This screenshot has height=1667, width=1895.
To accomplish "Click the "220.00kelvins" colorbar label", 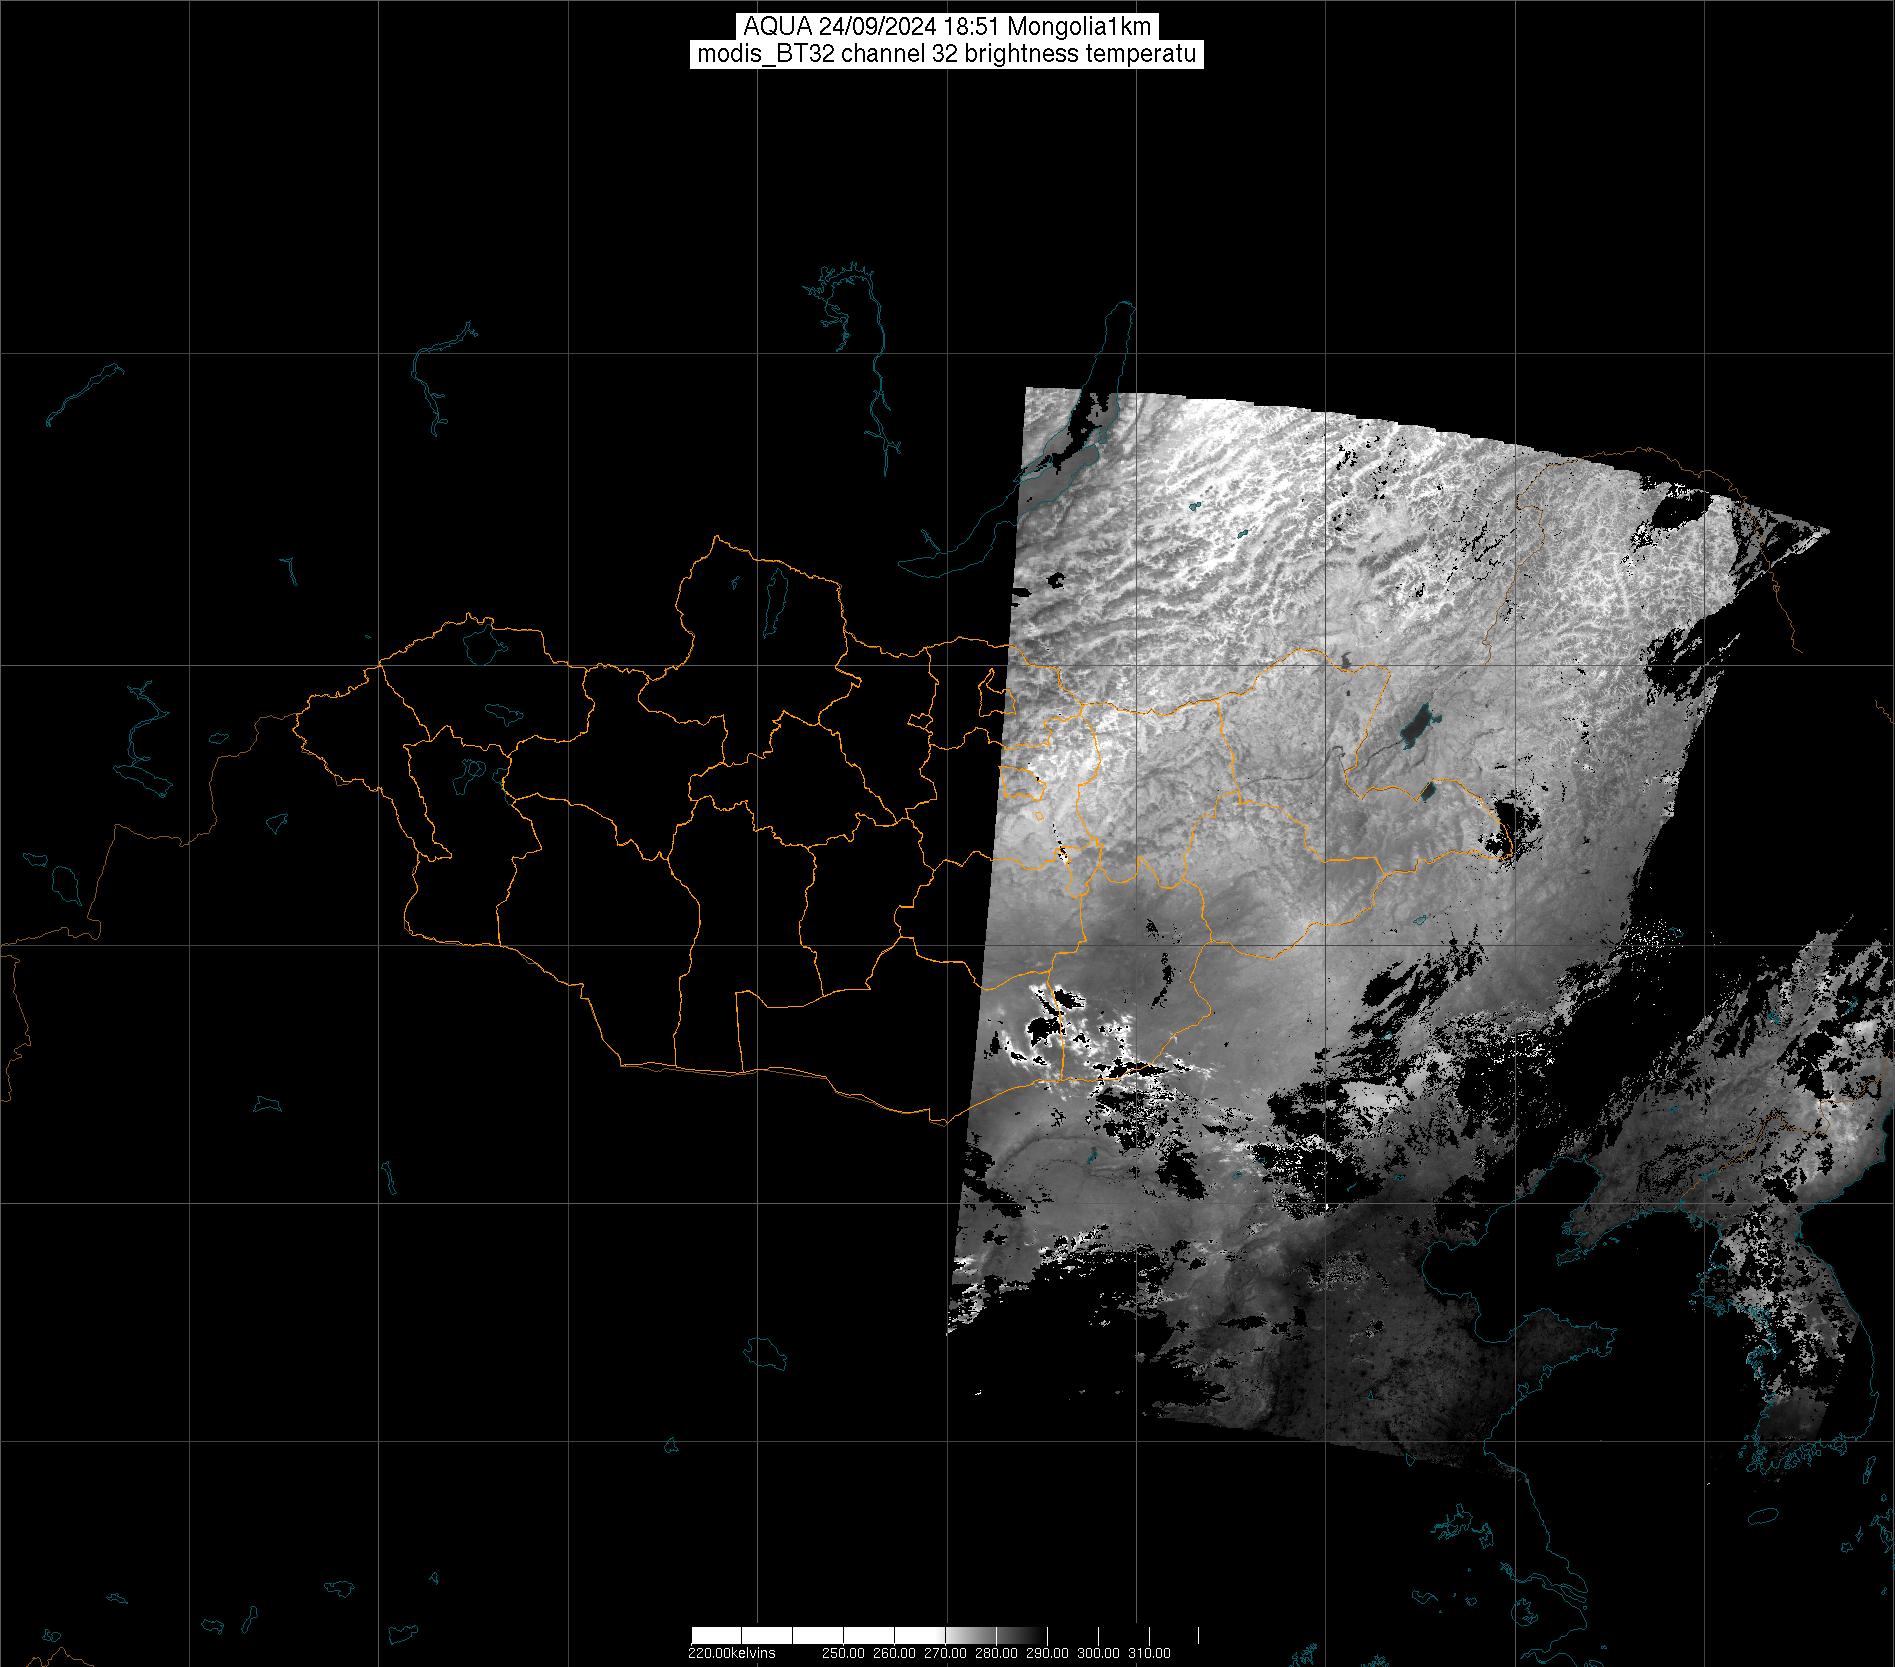I will pos(731,1653).
